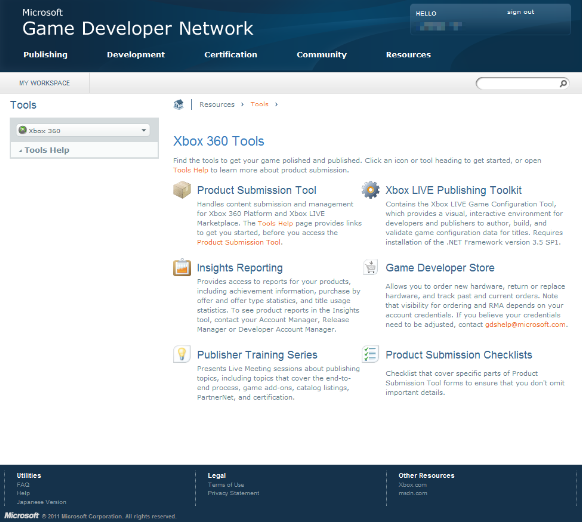The height and width of the screenshot is (522, 582).
Task: Click the Product Submission Tool box icon
Action: click(182, 190)
